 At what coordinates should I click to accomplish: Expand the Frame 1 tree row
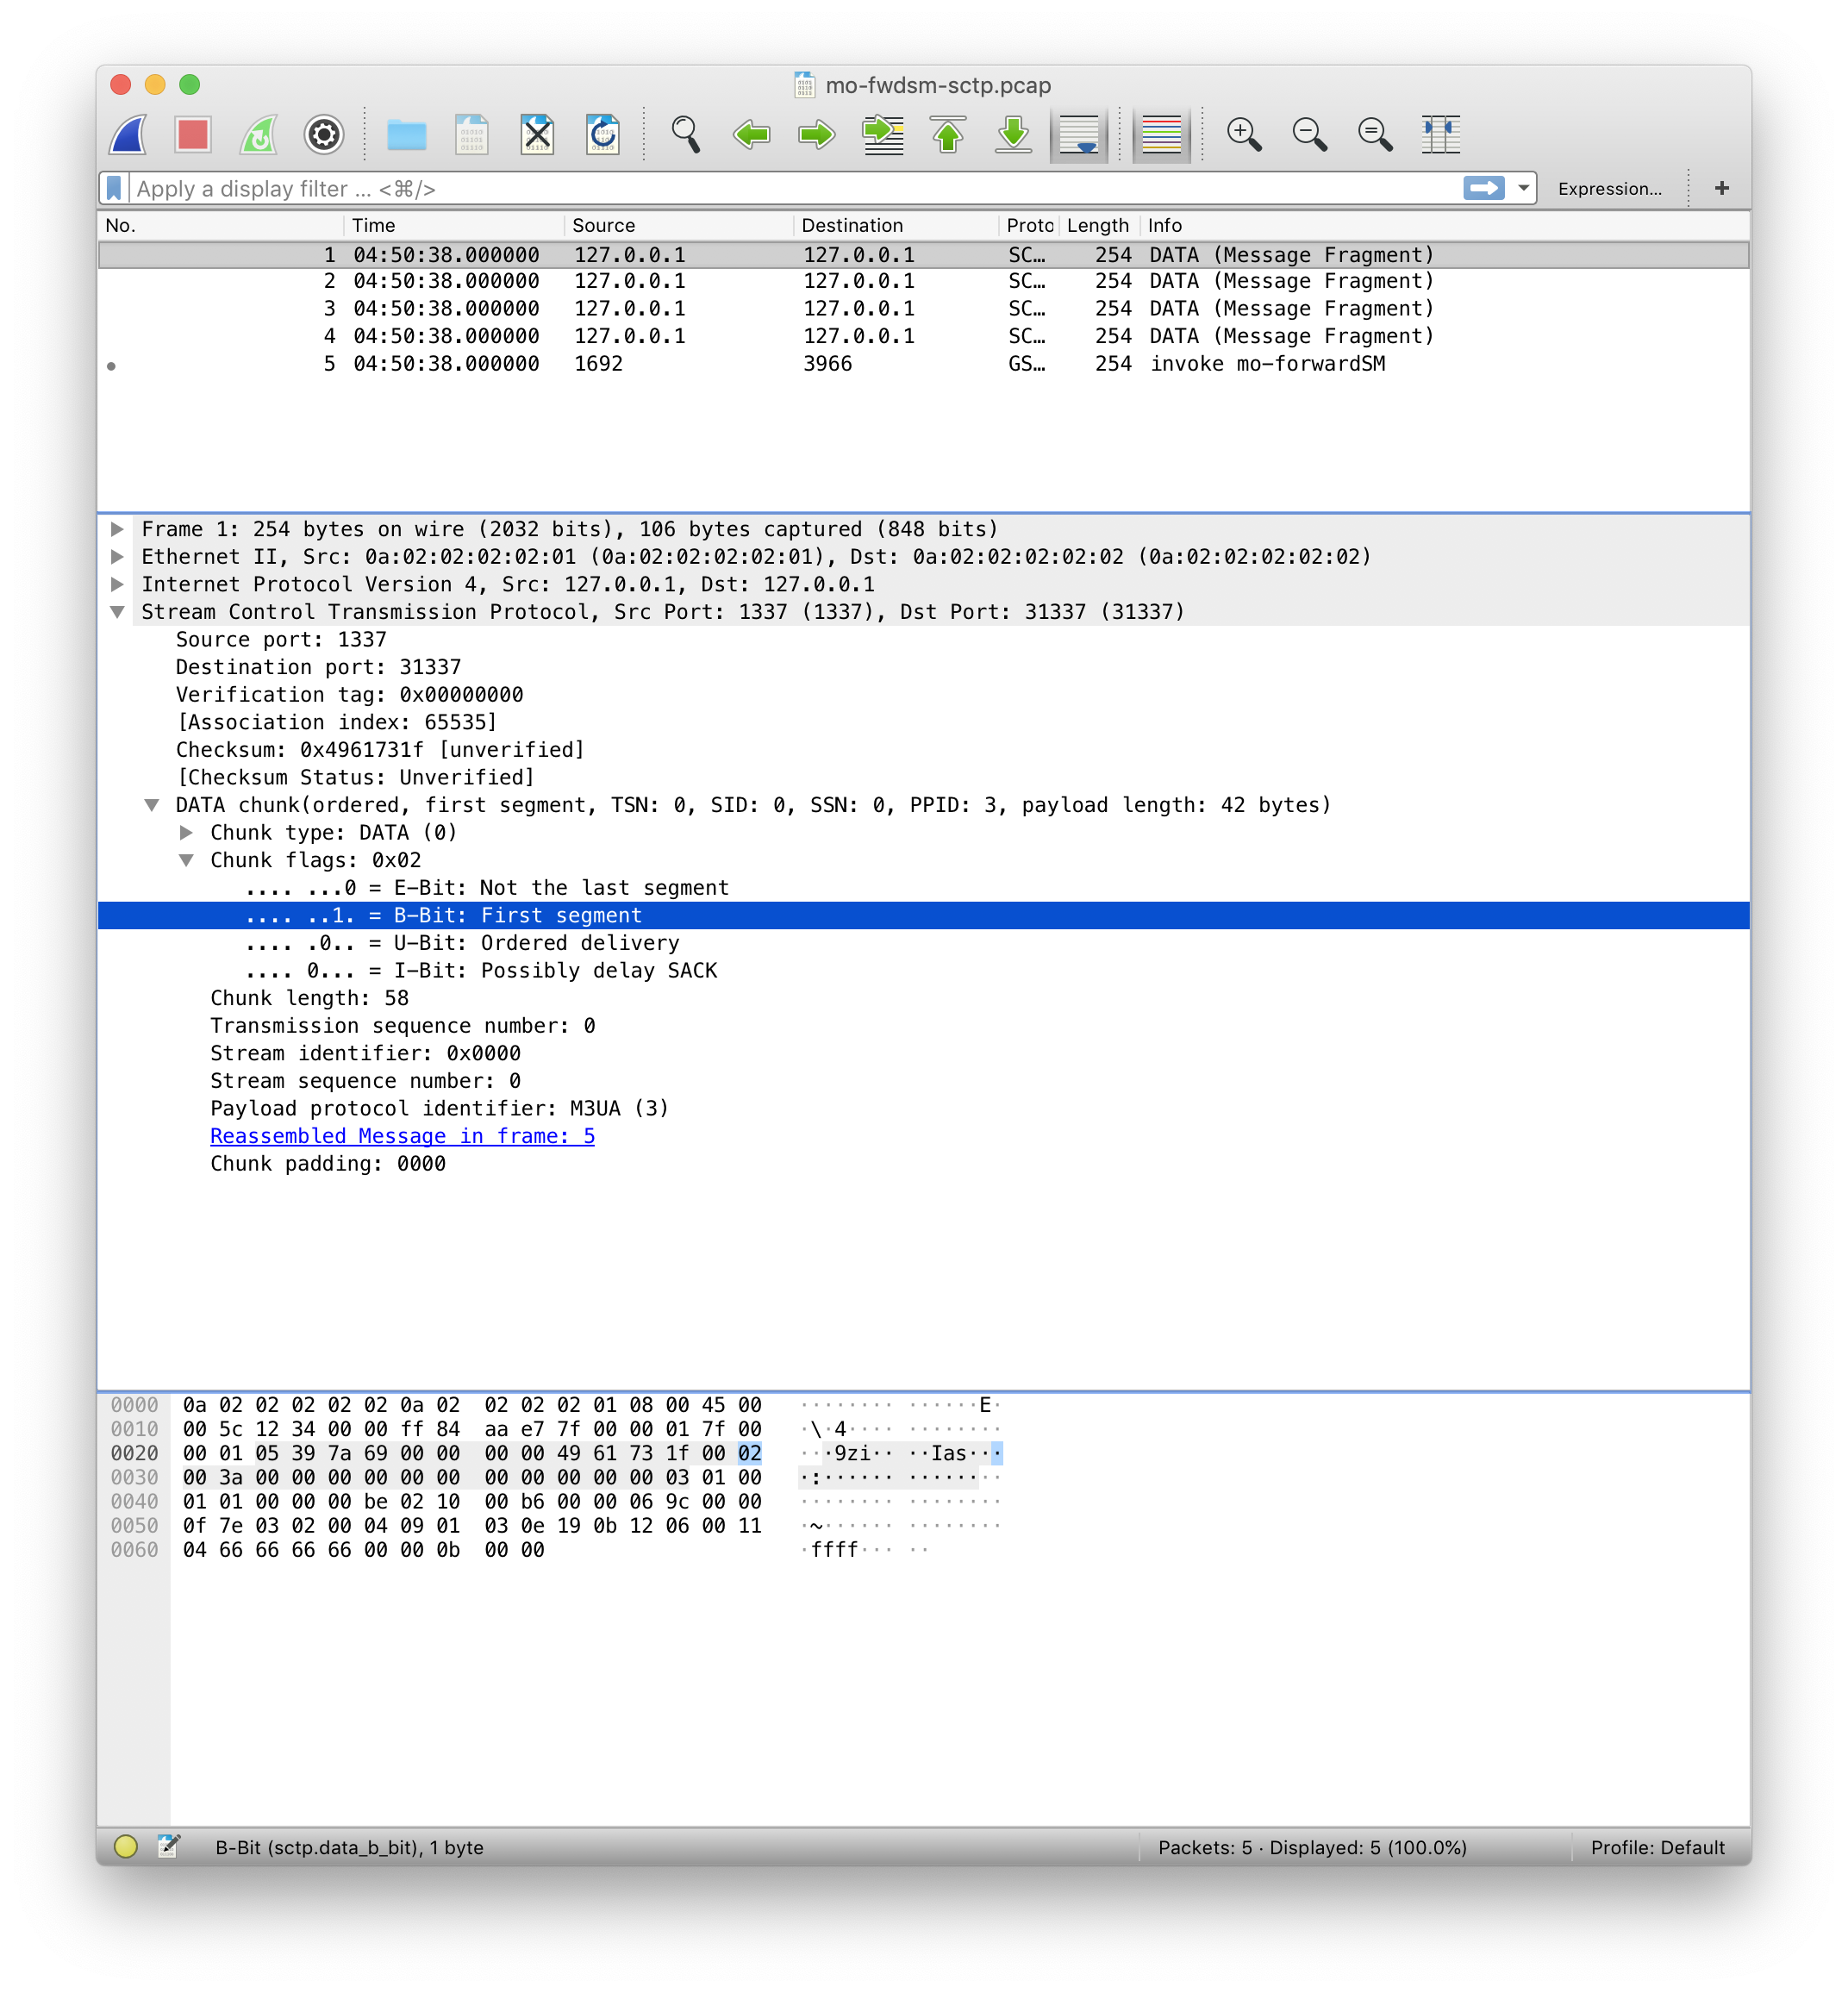(117, 529)
